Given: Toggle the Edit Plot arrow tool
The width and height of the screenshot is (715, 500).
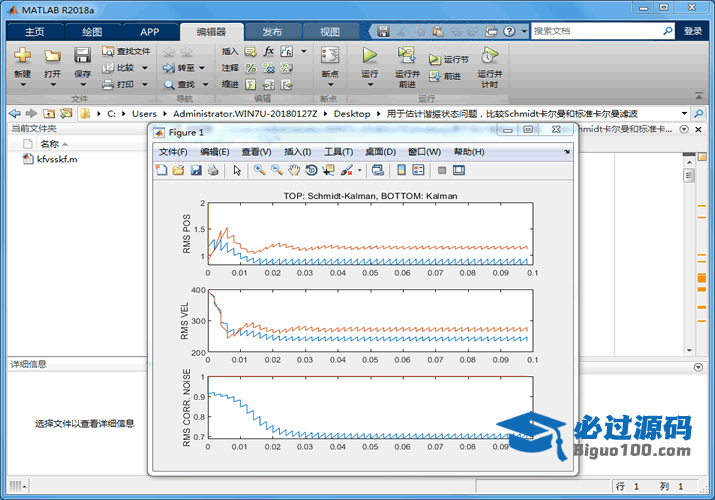Looking at the screenshot, I should (237, 170).
